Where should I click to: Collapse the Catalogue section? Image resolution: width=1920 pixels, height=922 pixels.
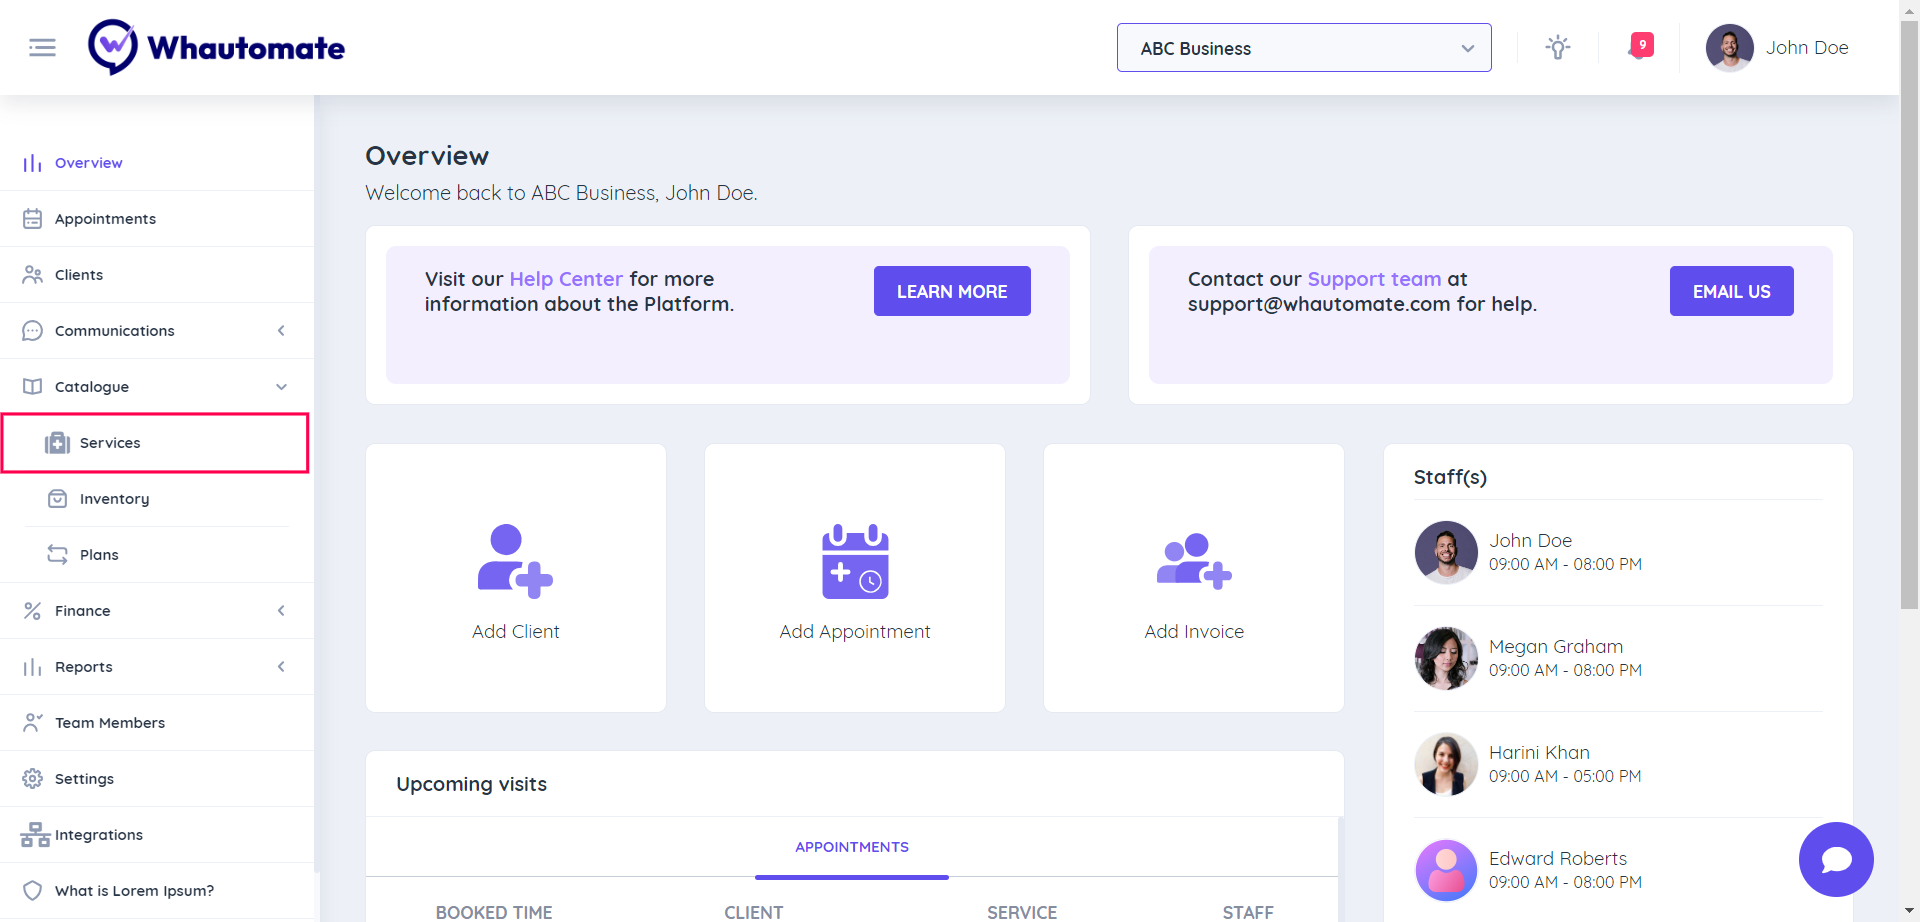tap(157, 387)
